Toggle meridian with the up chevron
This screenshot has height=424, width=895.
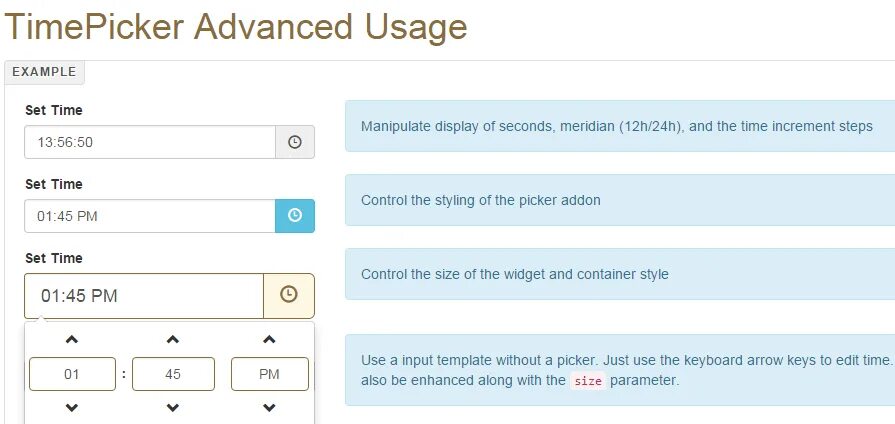click(x=269, y=340)
